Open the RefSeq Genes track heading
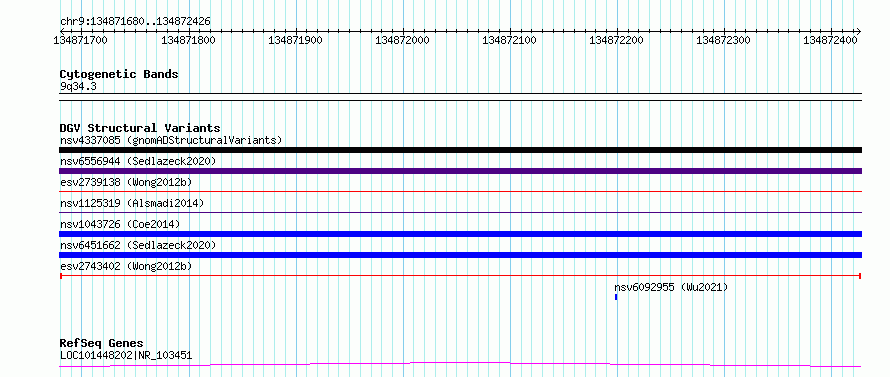 tap(102, 344)
